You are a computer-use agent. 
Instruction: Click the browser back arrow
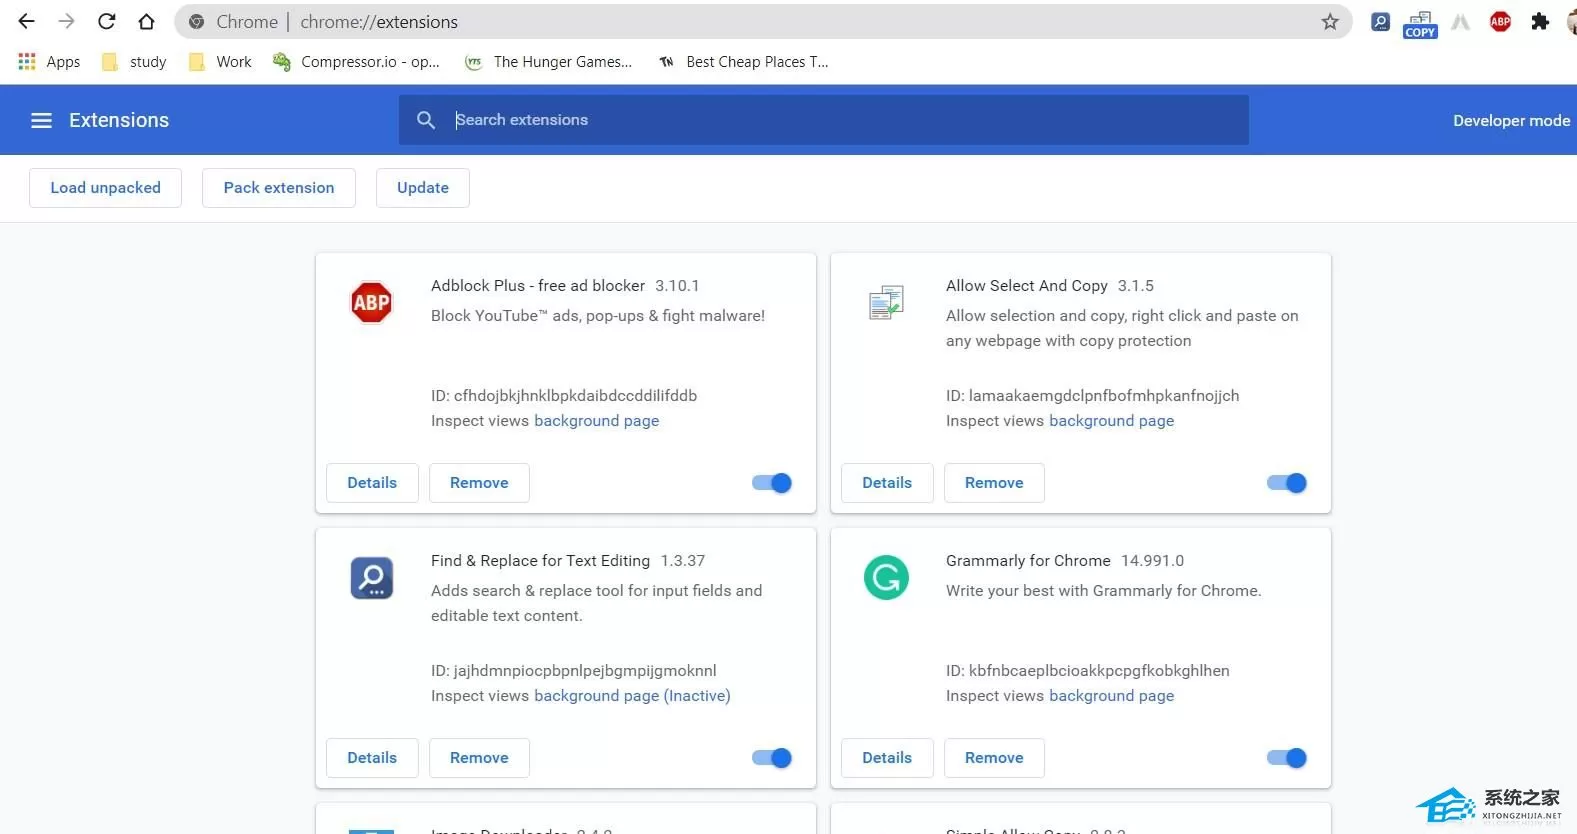[26, 21]
